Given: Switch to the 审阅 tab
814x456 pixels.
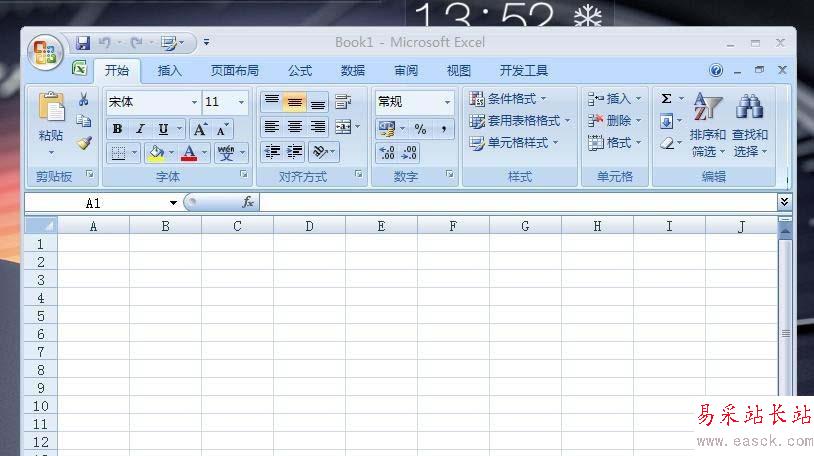Looking at the screenshot, I should [406, 71].
